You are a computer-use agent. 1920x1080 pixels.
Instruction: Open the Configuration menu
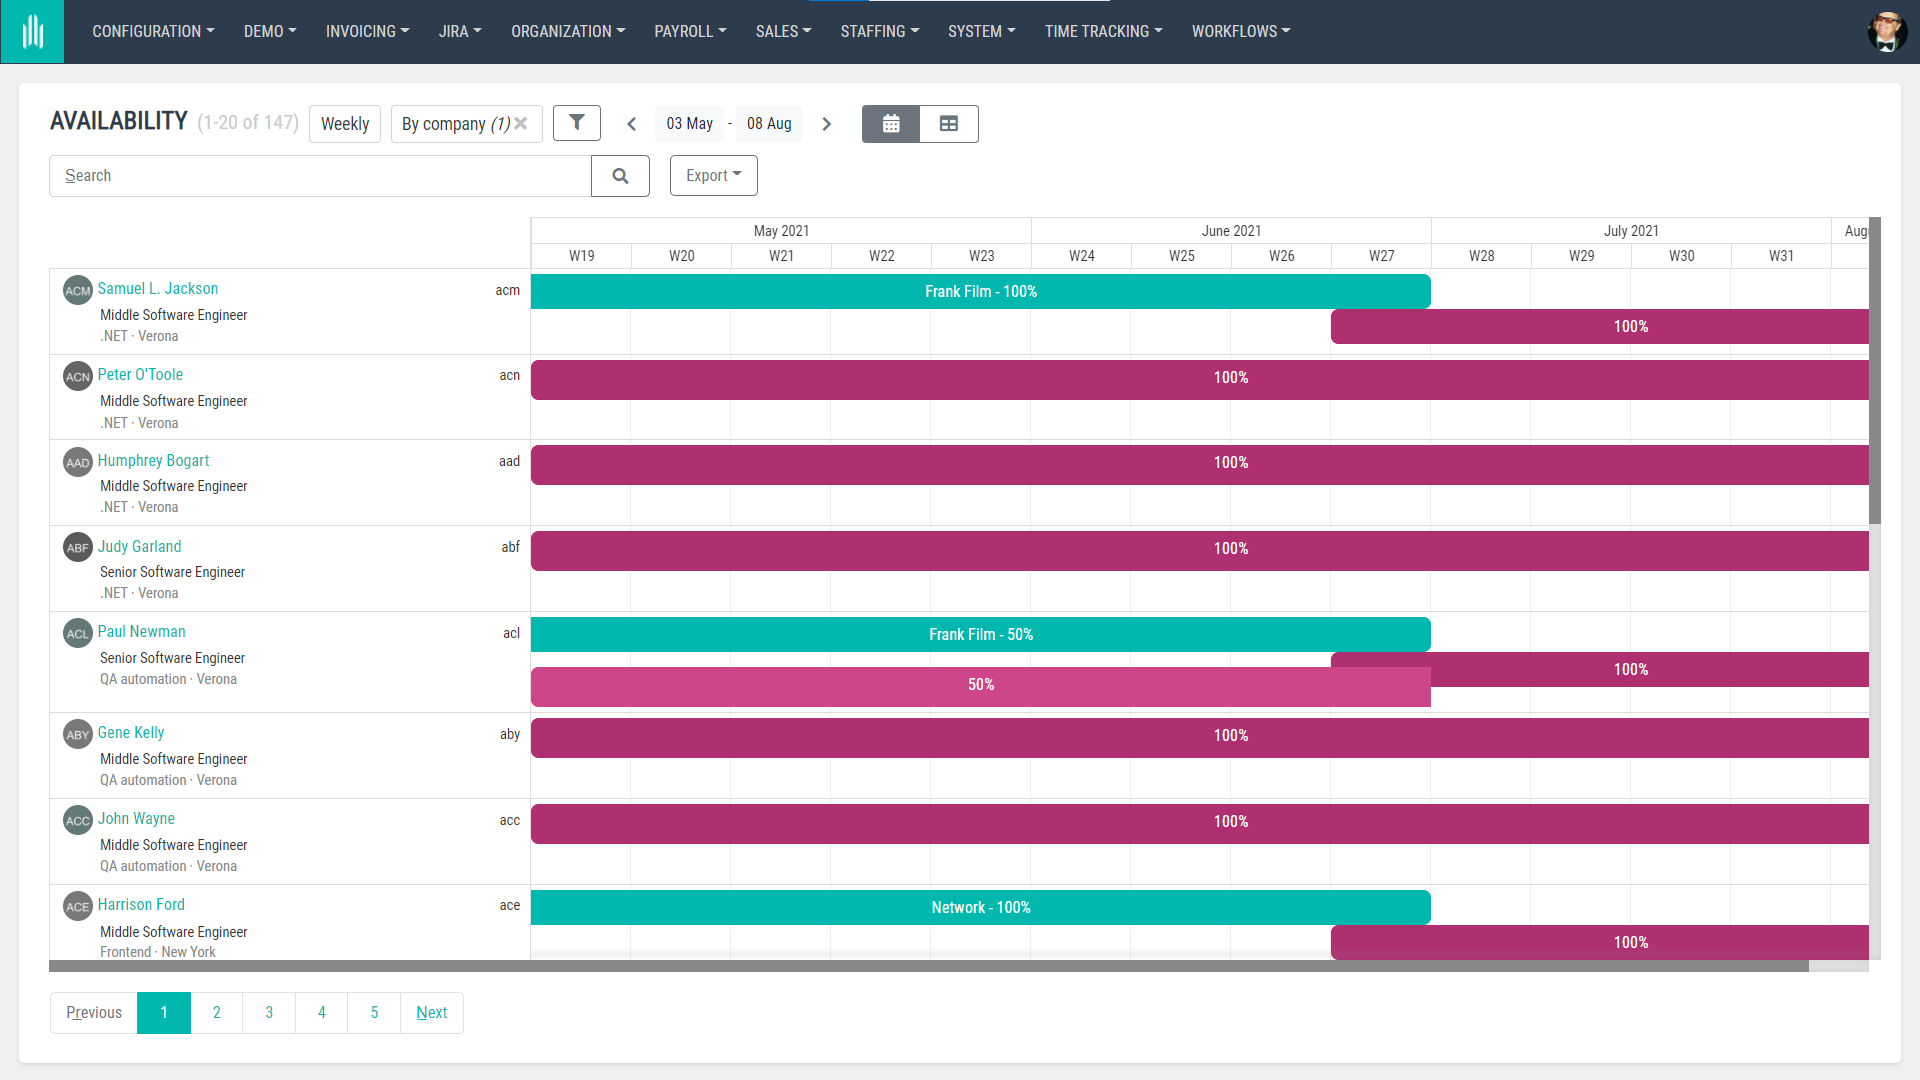point(152,31)
